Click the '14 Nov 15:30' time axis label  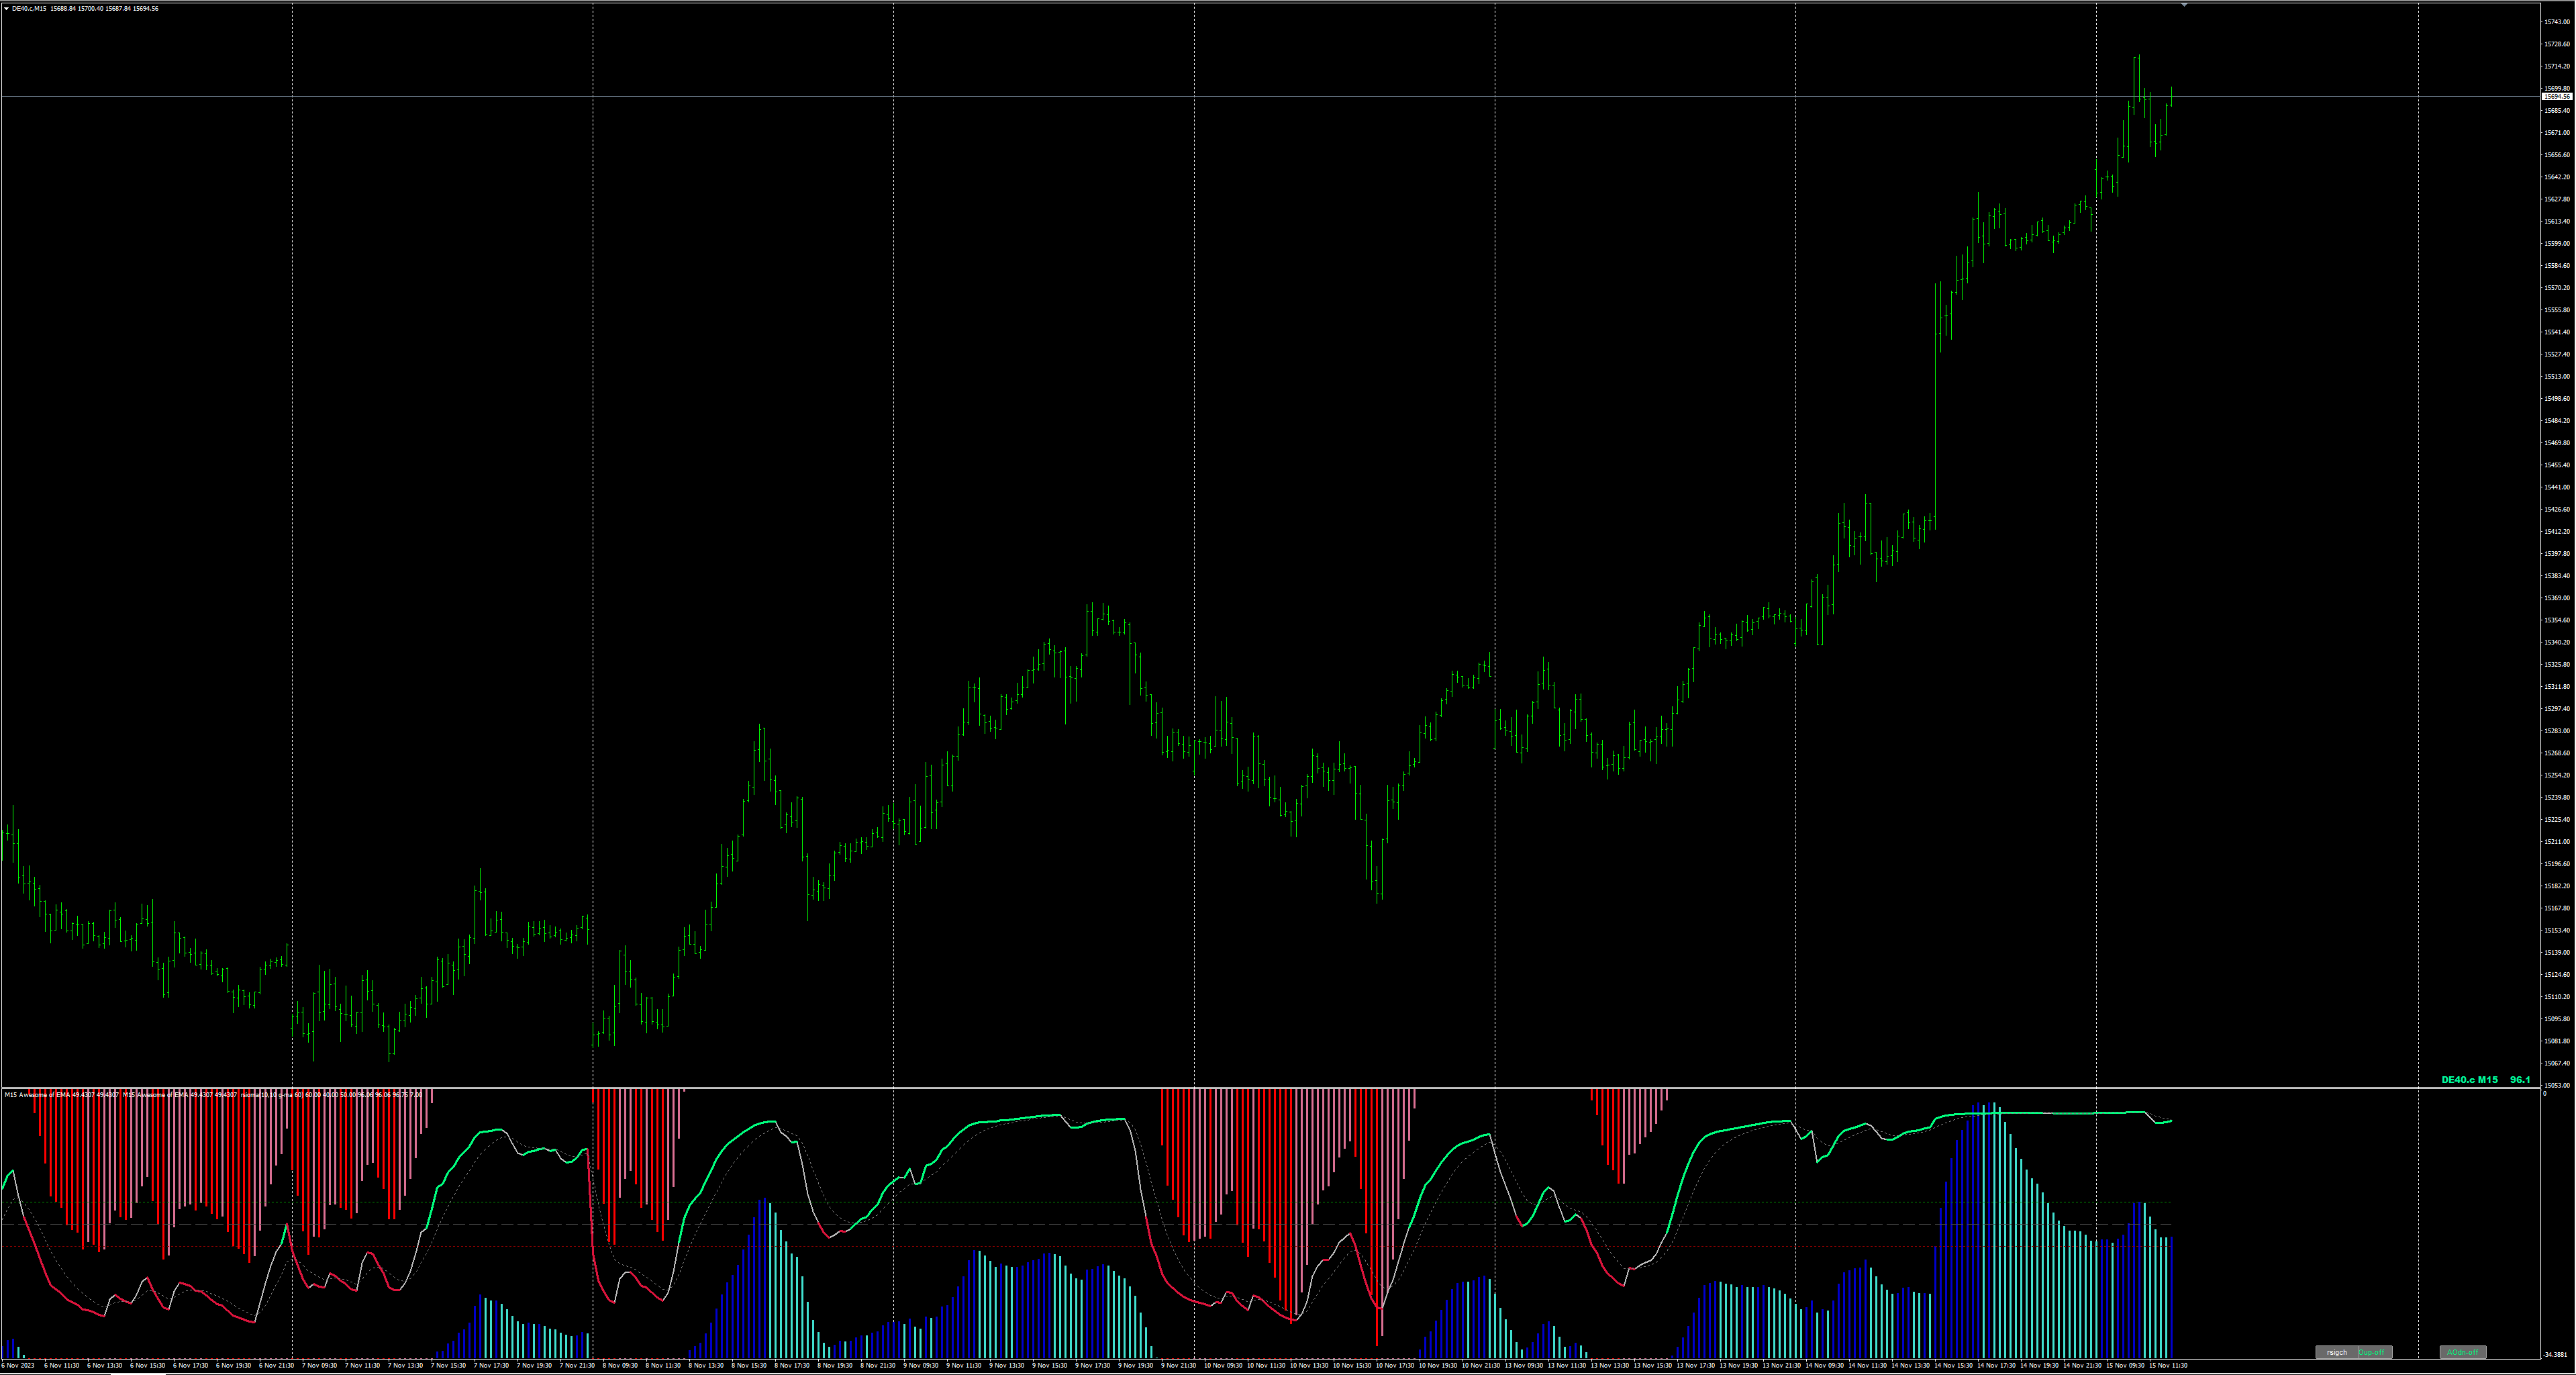pos(1953,1365)
